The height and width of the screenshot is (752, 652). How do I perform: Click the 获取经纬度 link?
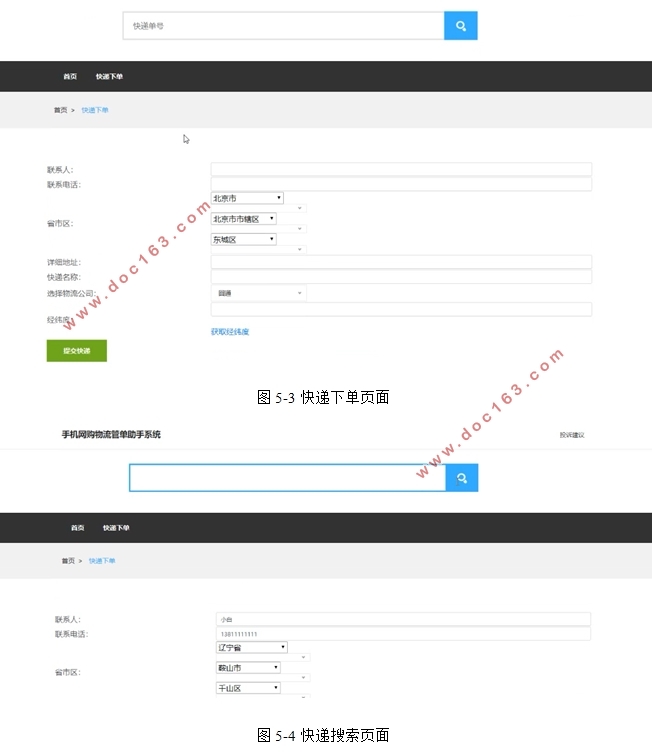coord(230,331)
